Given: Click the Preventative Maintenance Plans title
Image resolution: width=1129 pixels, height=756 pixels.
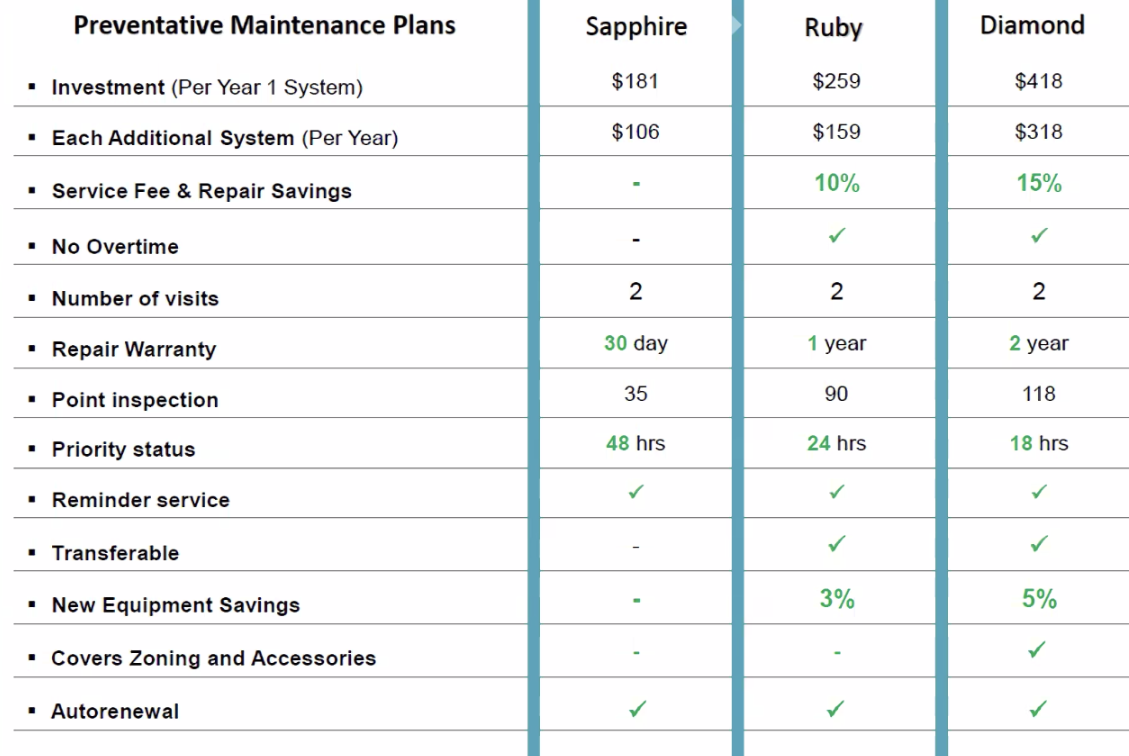Looking at the screenshot, I should point(264,25).
